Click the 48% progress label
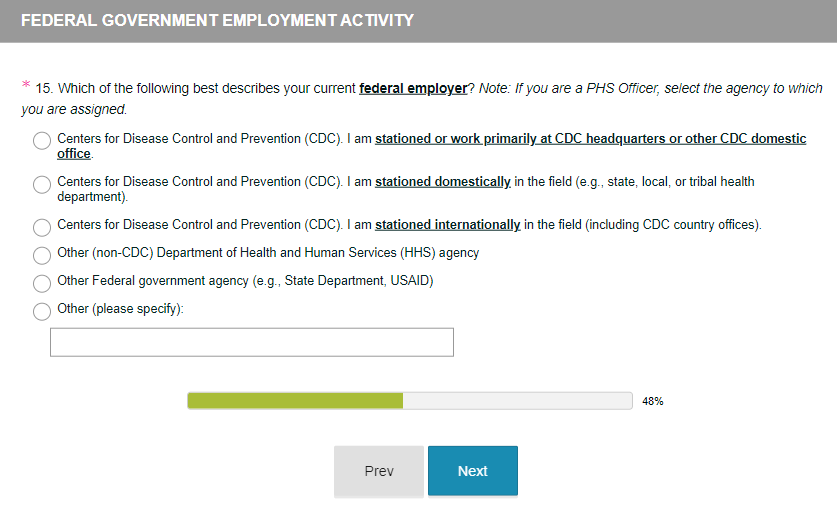Screen dimensions: 837x516 click(x=652, y=401)
